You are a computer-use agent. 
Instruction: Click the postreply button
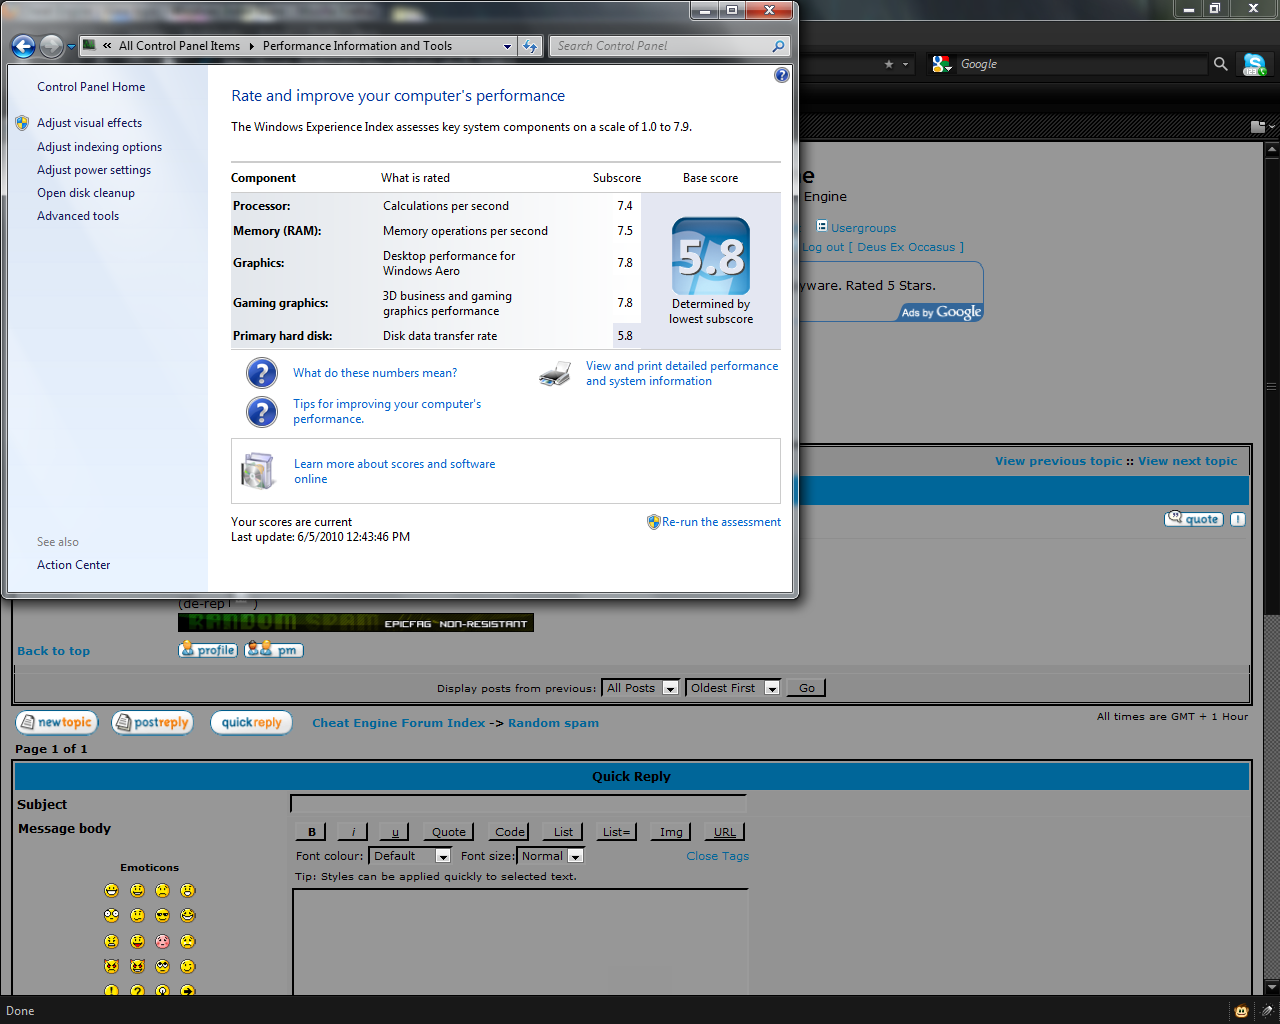152,722
